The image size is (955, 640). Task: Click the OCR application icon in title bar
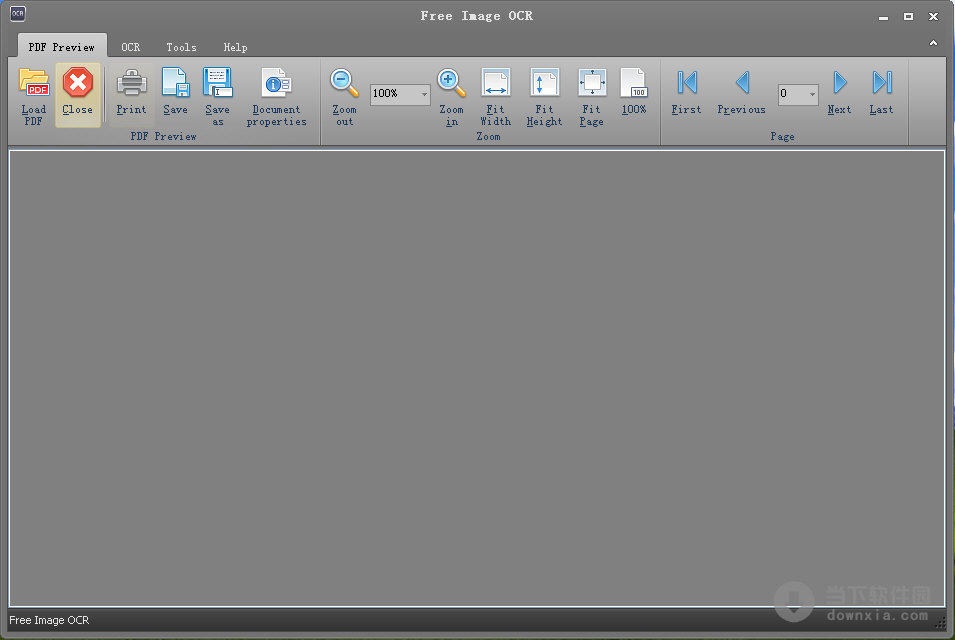pyautogui.click(x=18, y=13)
